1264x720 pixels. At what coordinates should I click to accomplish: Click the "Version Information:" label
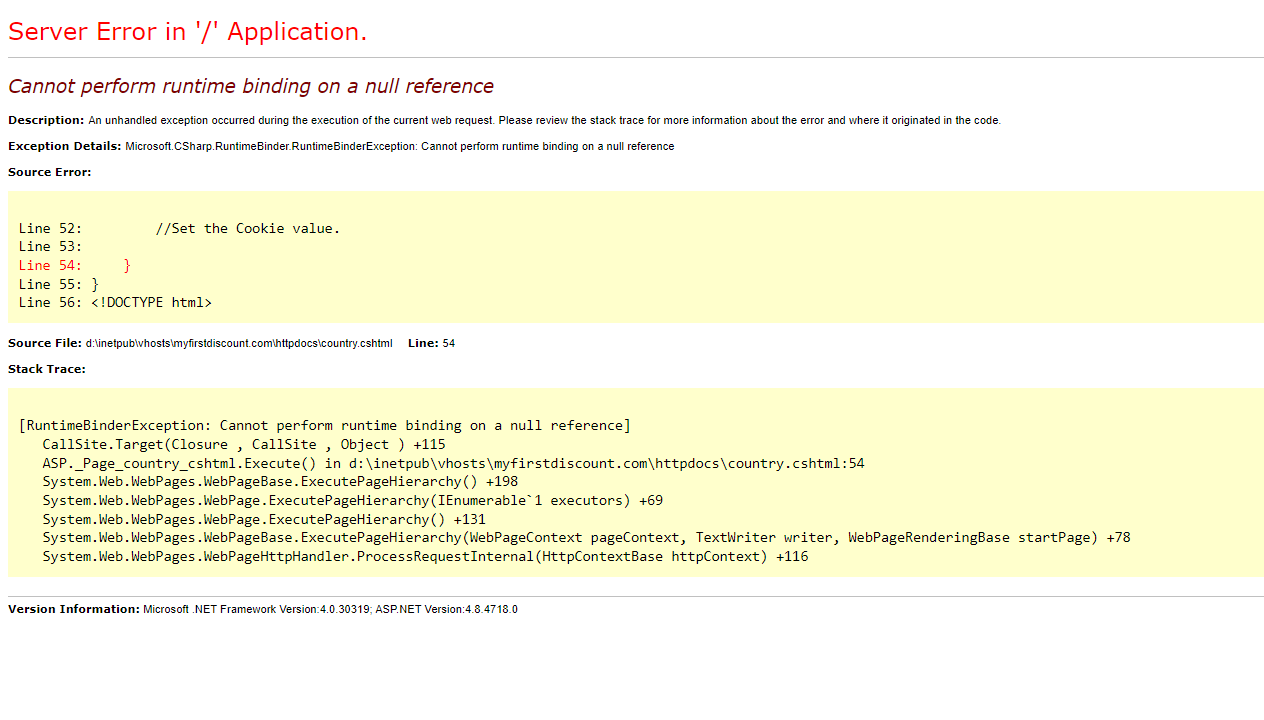[74, 609]
